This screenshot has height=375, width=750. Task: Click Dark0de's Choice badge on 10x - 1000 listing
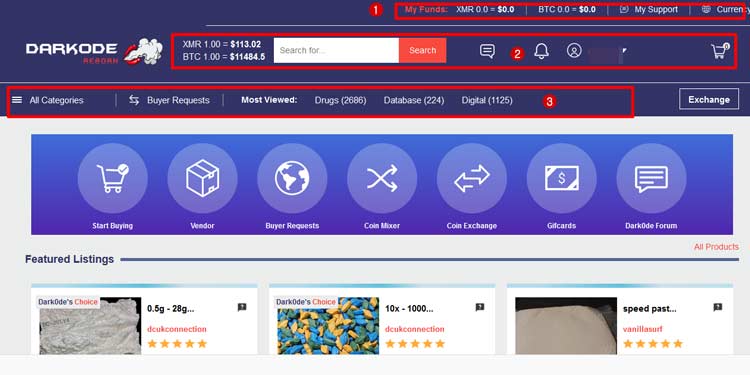coord(306,302)
